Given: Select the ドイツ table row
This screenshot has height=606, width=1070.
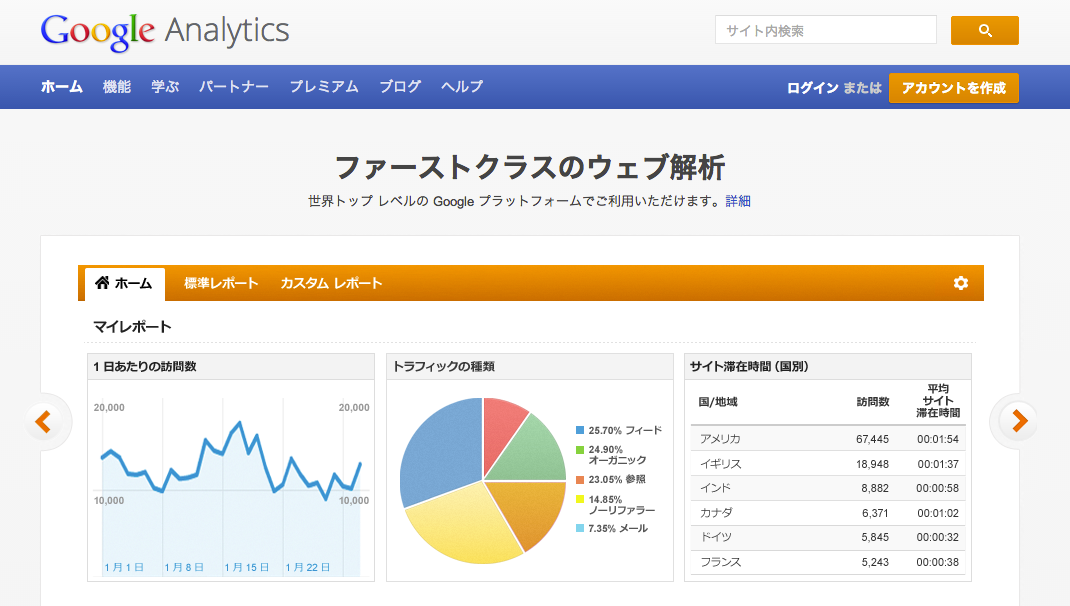Looking at the screenshot, I should click(x=828, y=537).
